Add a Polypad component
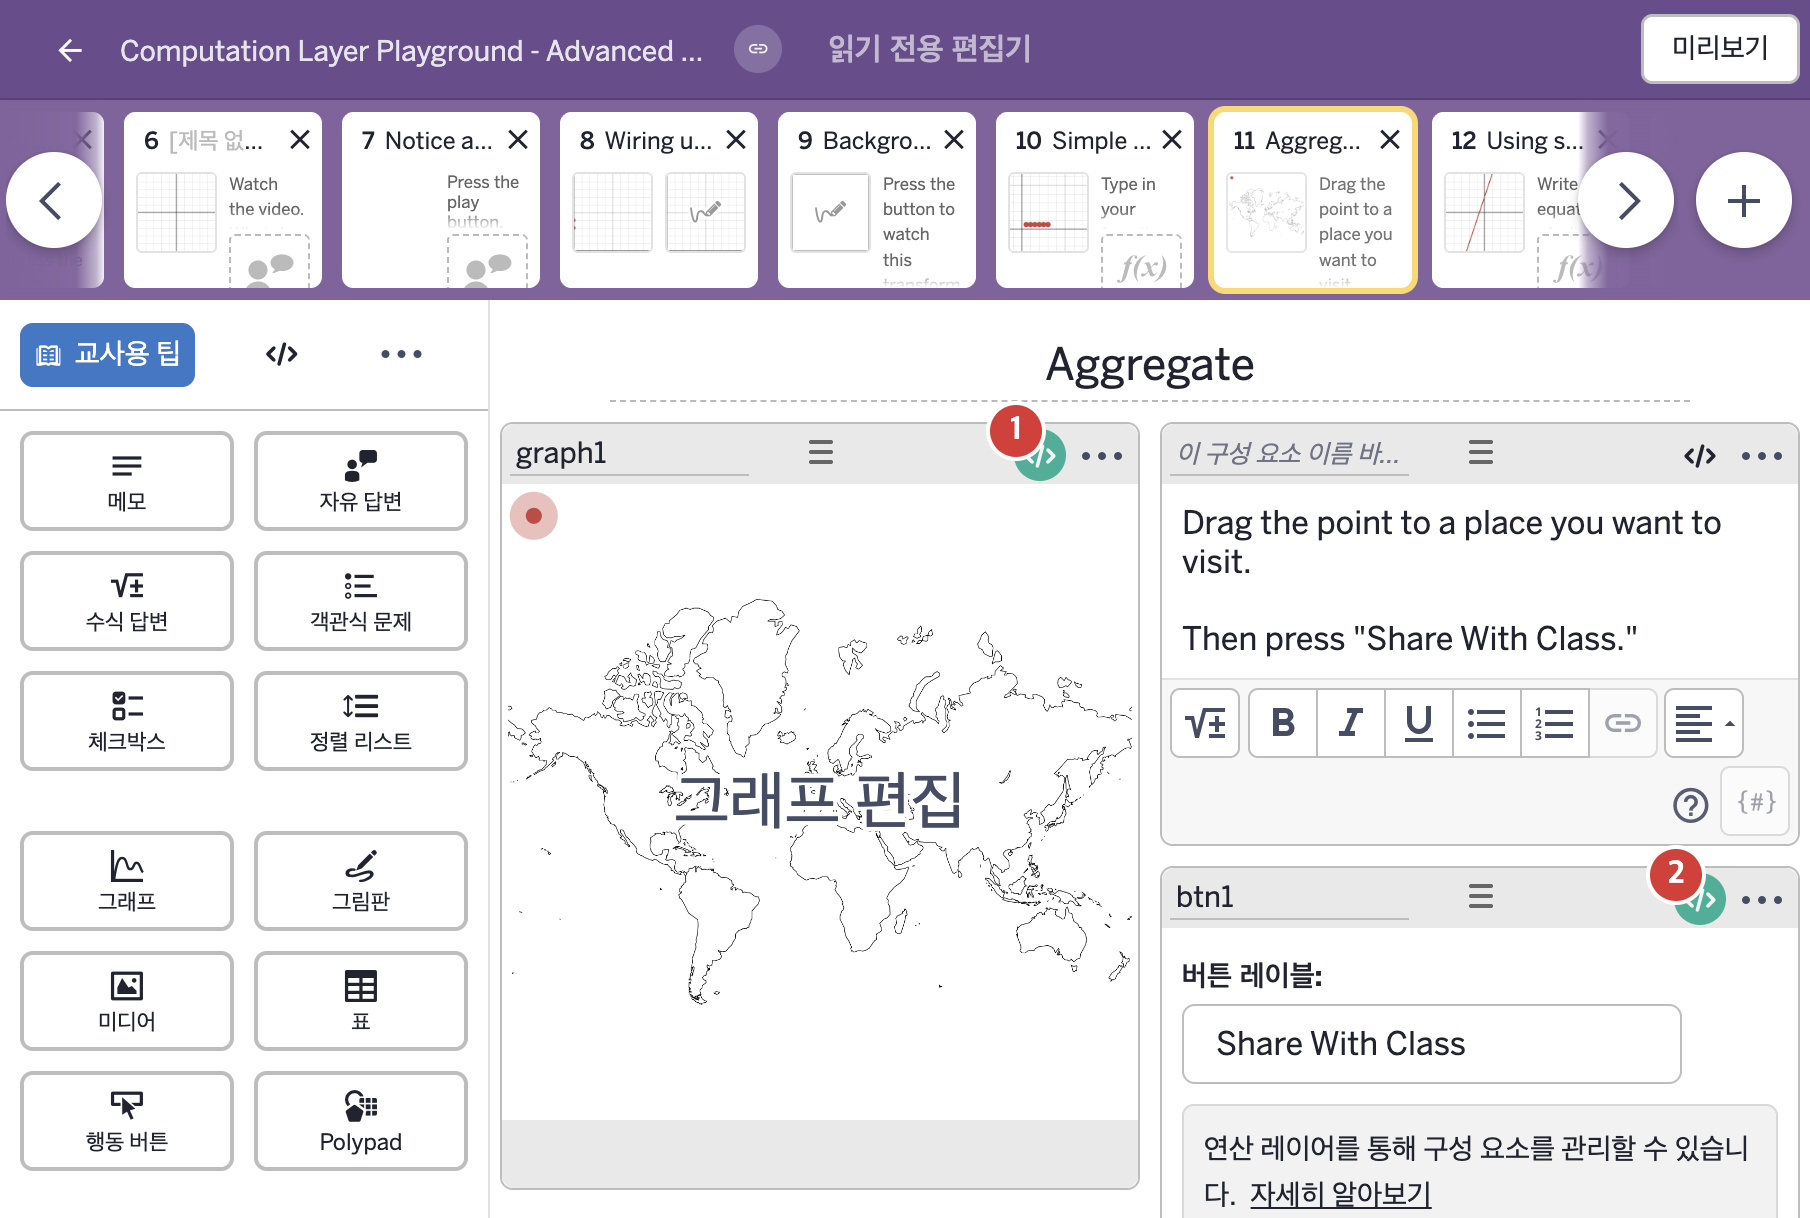1810x1218 pixels. pos(361,1121)
